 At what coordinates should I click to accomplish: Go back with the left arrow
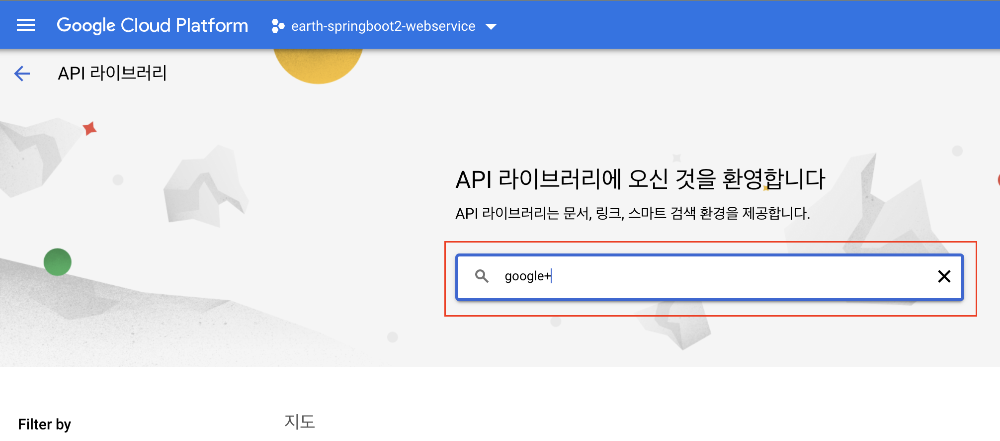[x=22, y=74]
